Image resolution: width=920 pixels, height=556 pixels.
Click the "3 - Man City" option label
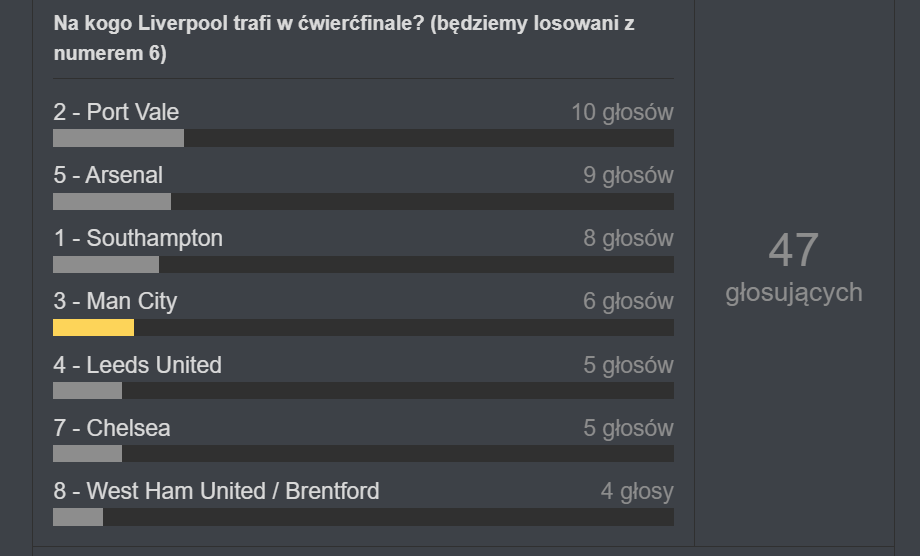pos(115,301)
